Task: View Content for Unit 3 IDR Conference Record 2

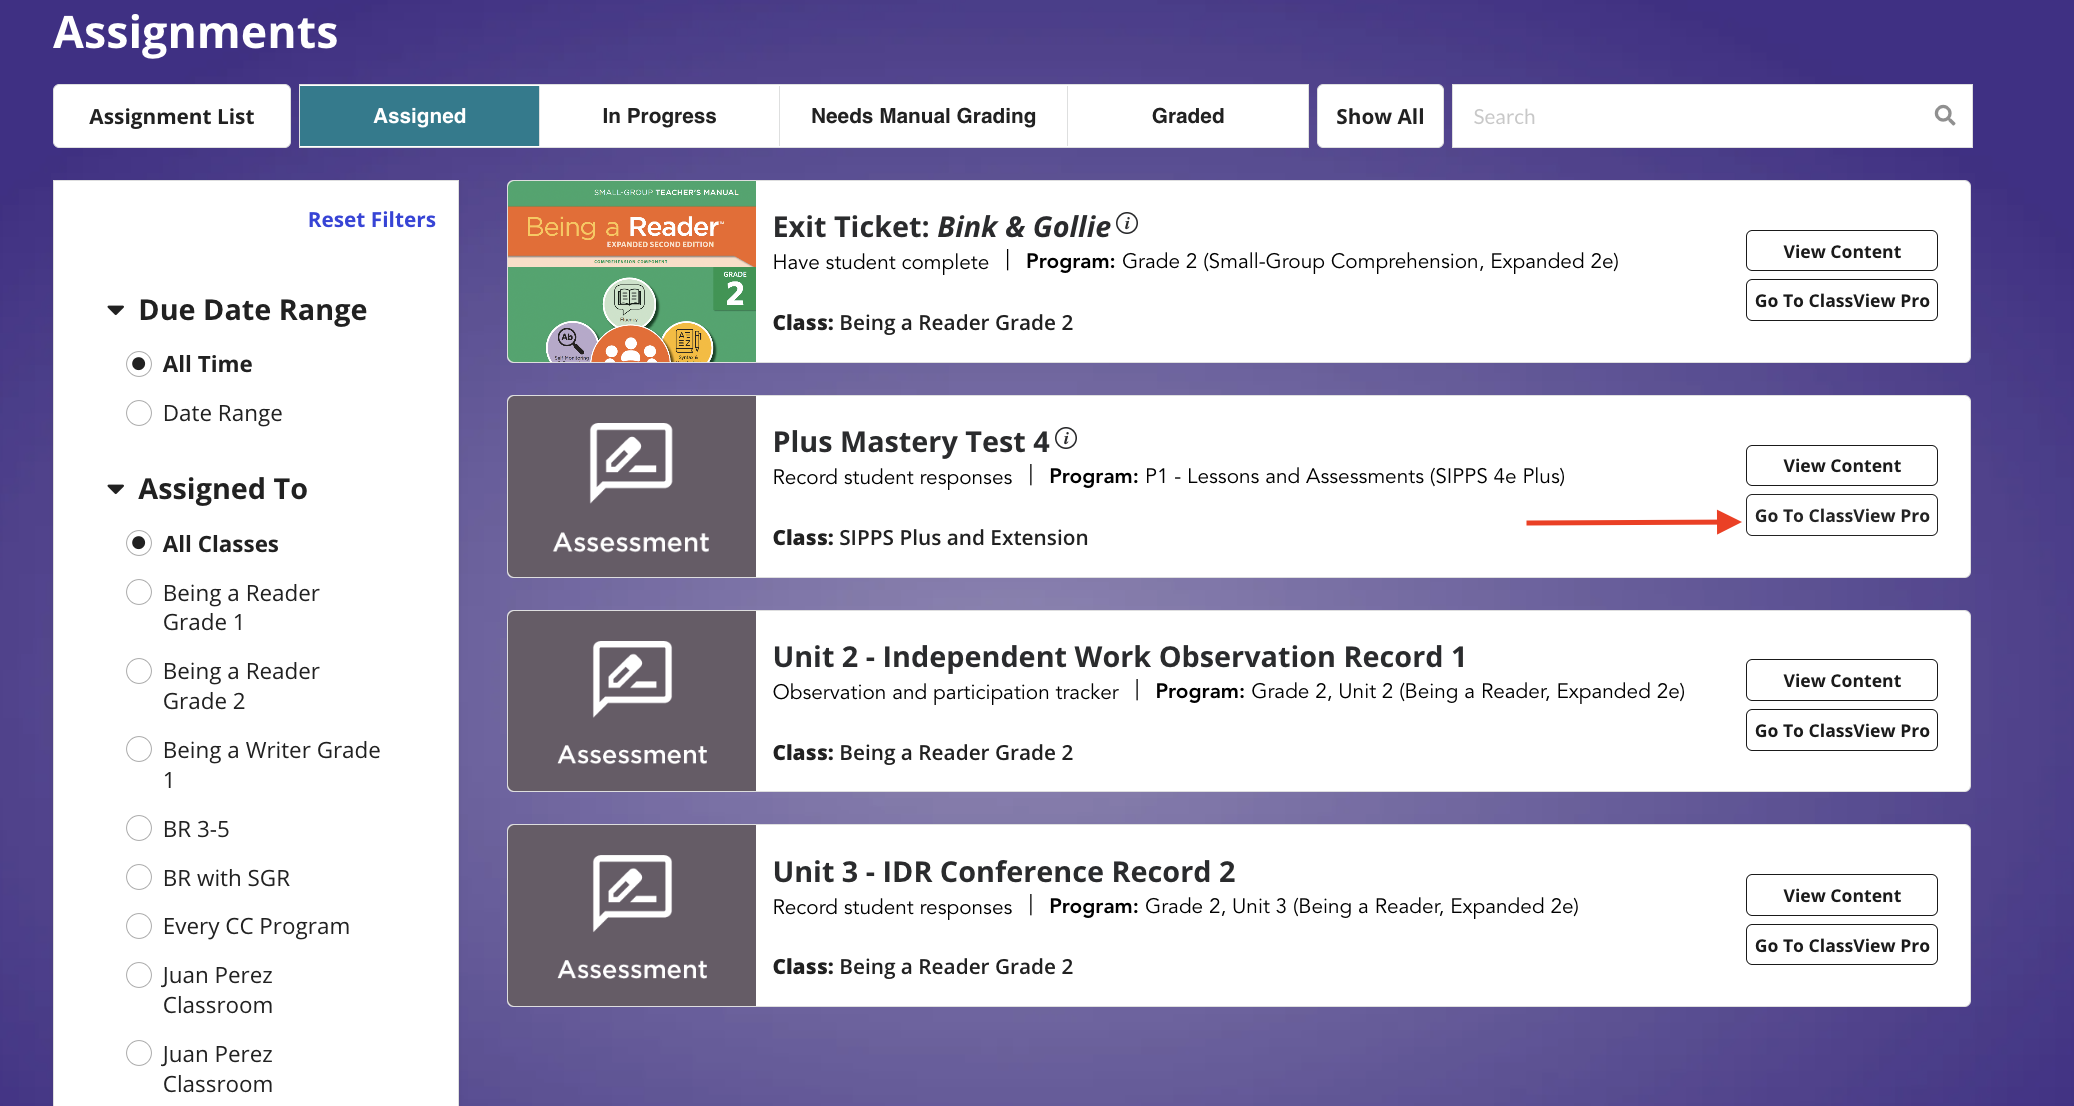Action: tap(1841, 895)
